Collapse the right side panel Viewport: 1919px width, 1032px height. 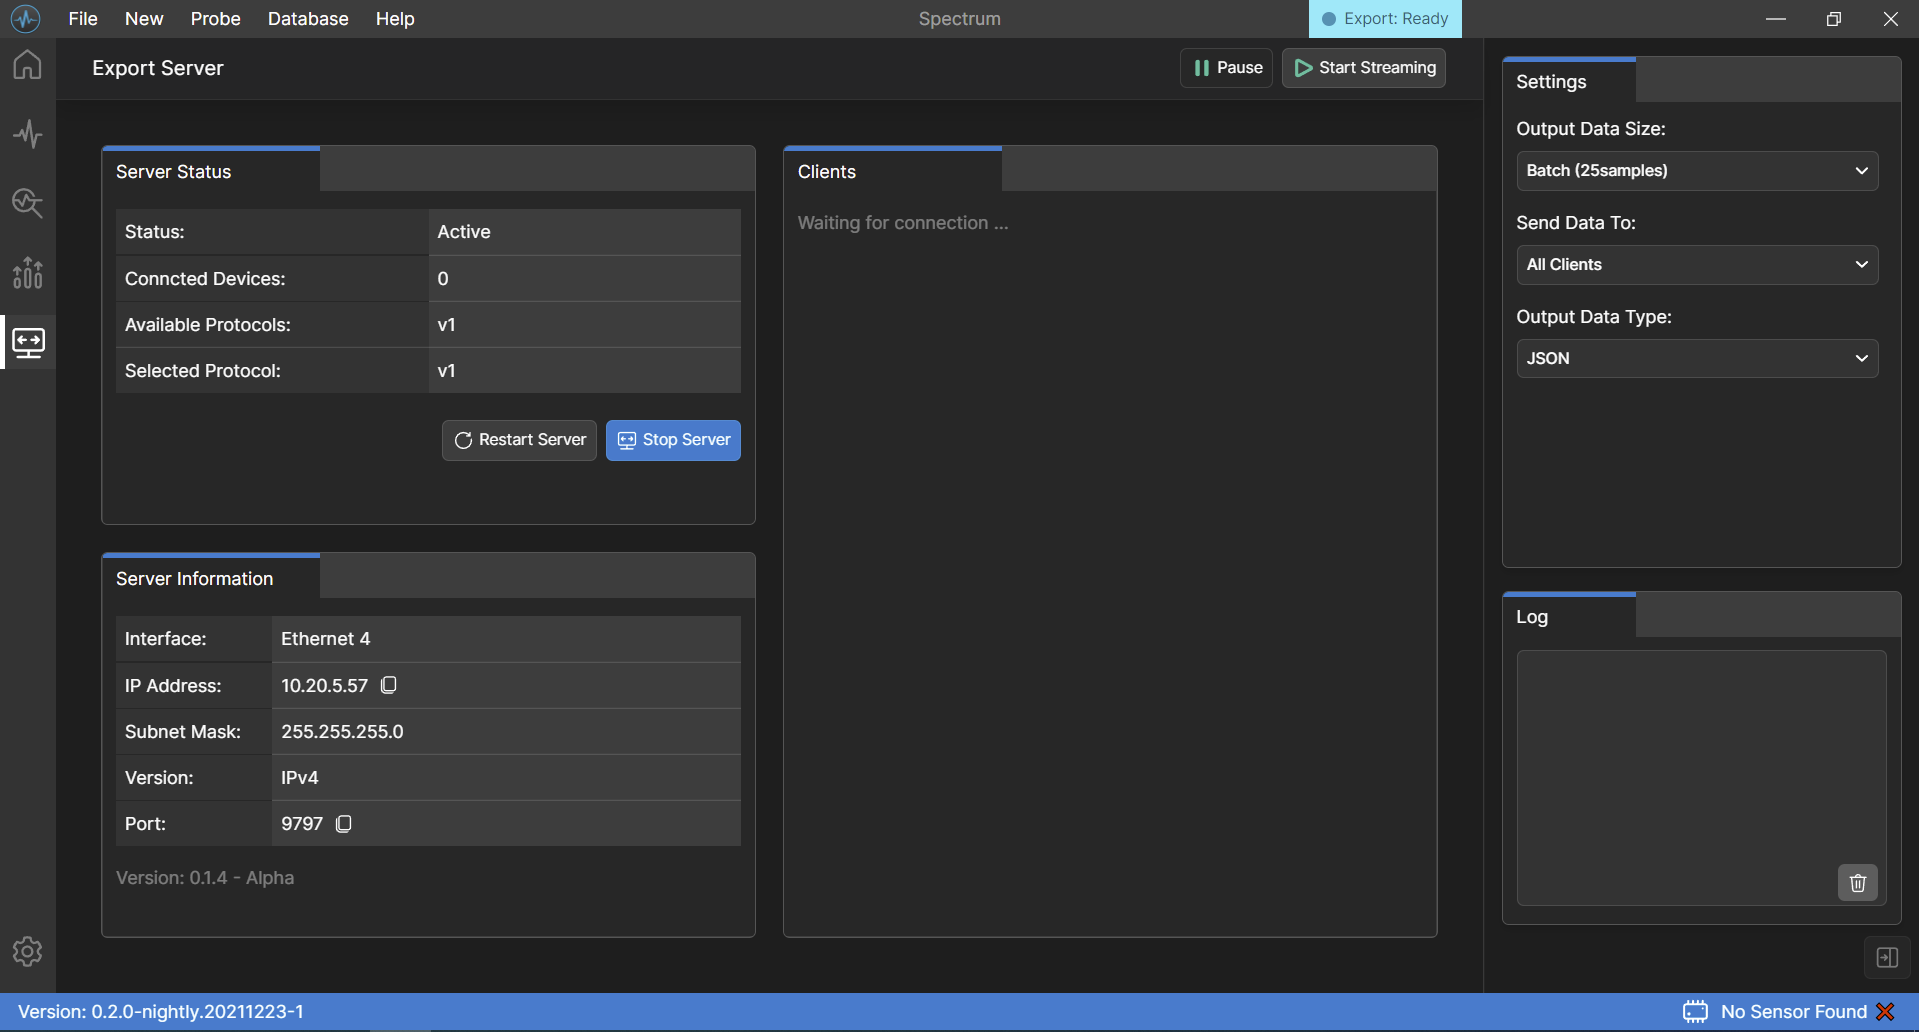pyautogui.click(x=1887, y=958)
